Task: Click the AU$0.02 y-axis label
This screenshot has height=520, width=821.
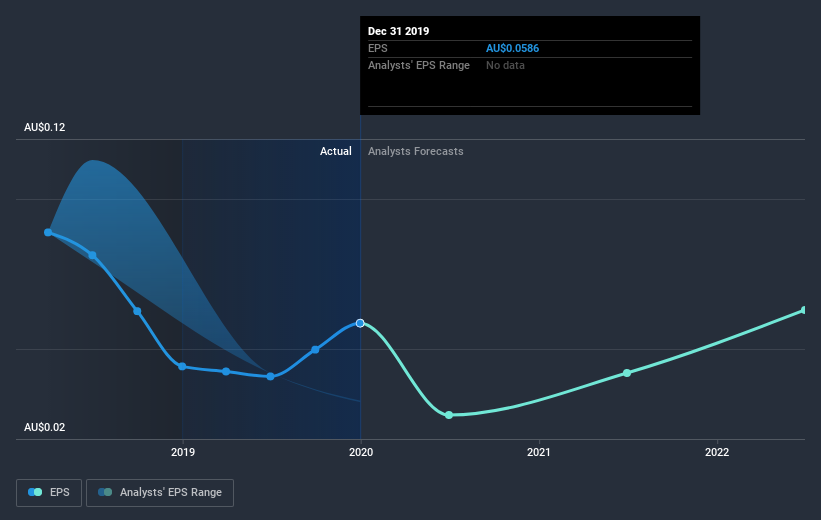Action: (45, 427)
